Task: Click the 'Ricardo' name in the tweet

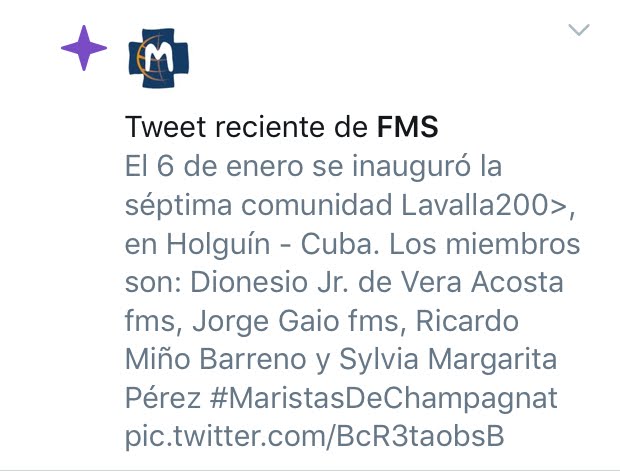Action: (467, 321)
